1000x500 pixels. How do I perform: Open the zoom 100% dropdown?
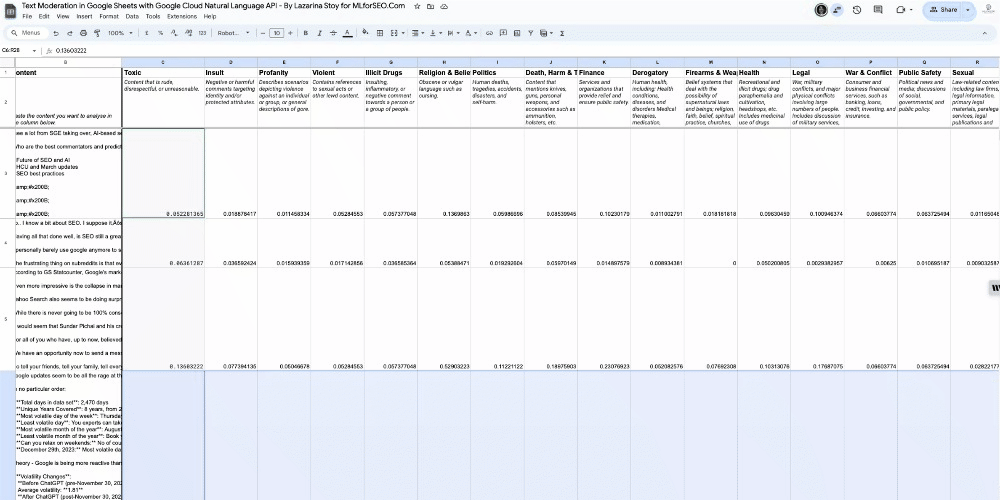click(120, 33)
